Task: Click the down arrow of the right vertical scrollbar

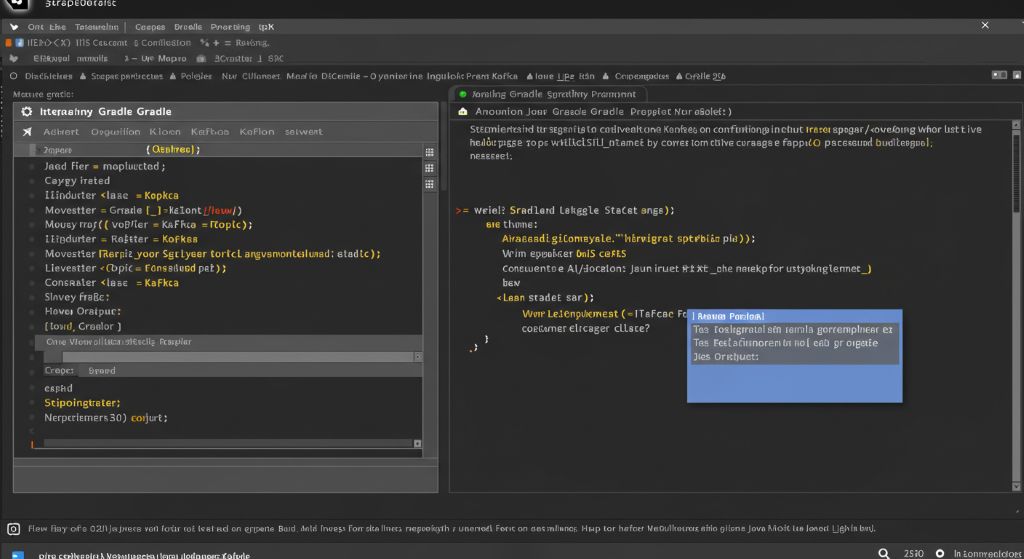Action: point(1016,487)
